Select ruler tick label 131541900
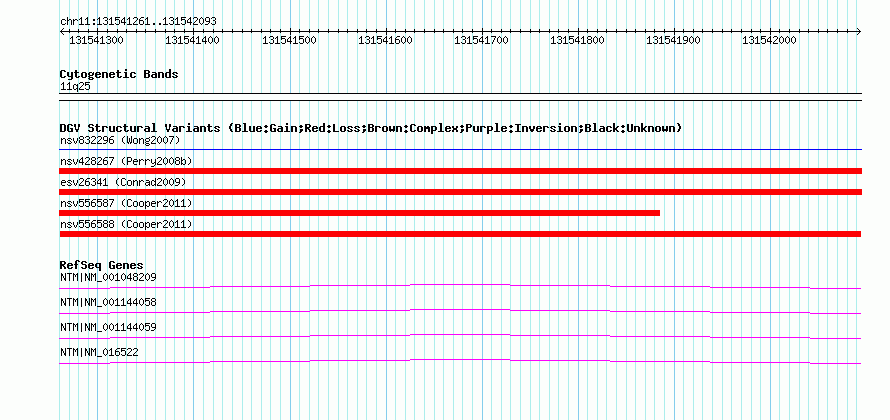This screenshot has height=420, width=890. coord(673,41)
